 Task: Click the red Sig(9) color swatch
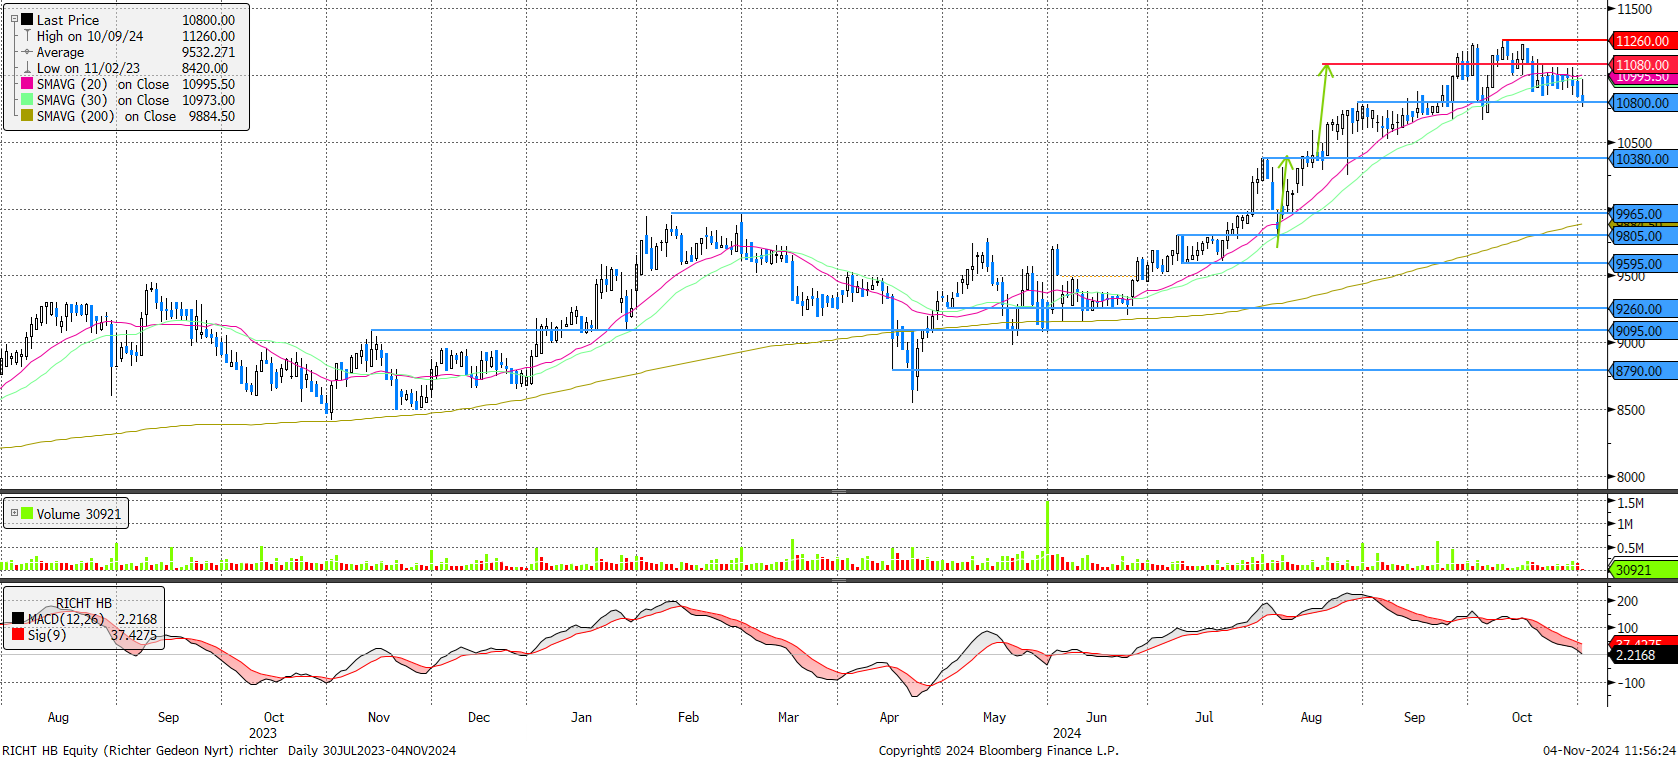click(x=18, y=634)
